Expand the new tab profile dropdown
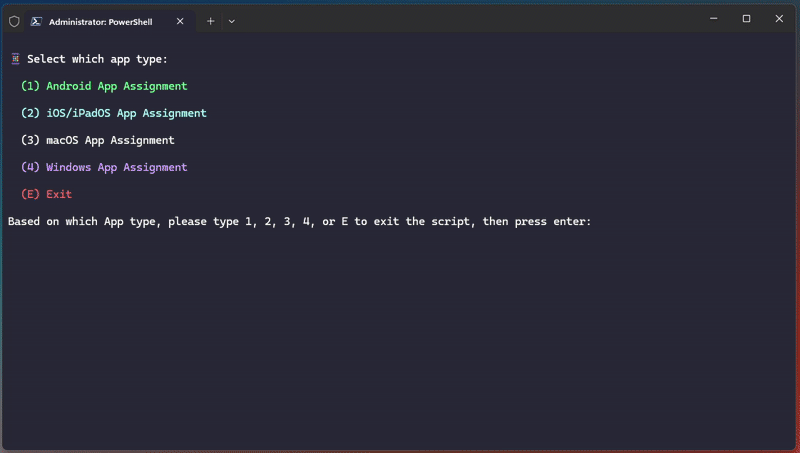This screenshot has width=800, height=453. [232, 21]
